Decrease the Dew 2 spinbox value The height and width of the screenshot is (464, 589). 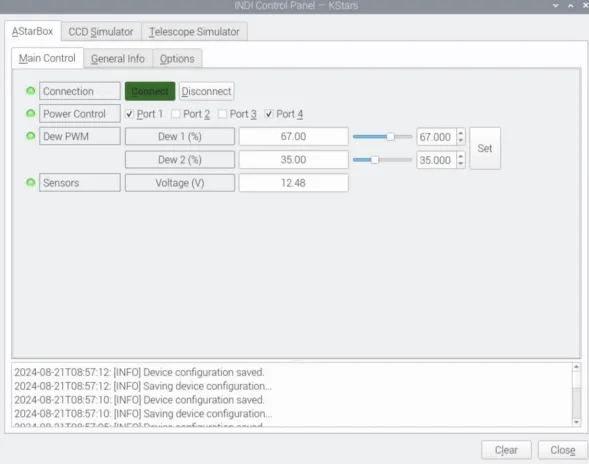click(461, 164)
